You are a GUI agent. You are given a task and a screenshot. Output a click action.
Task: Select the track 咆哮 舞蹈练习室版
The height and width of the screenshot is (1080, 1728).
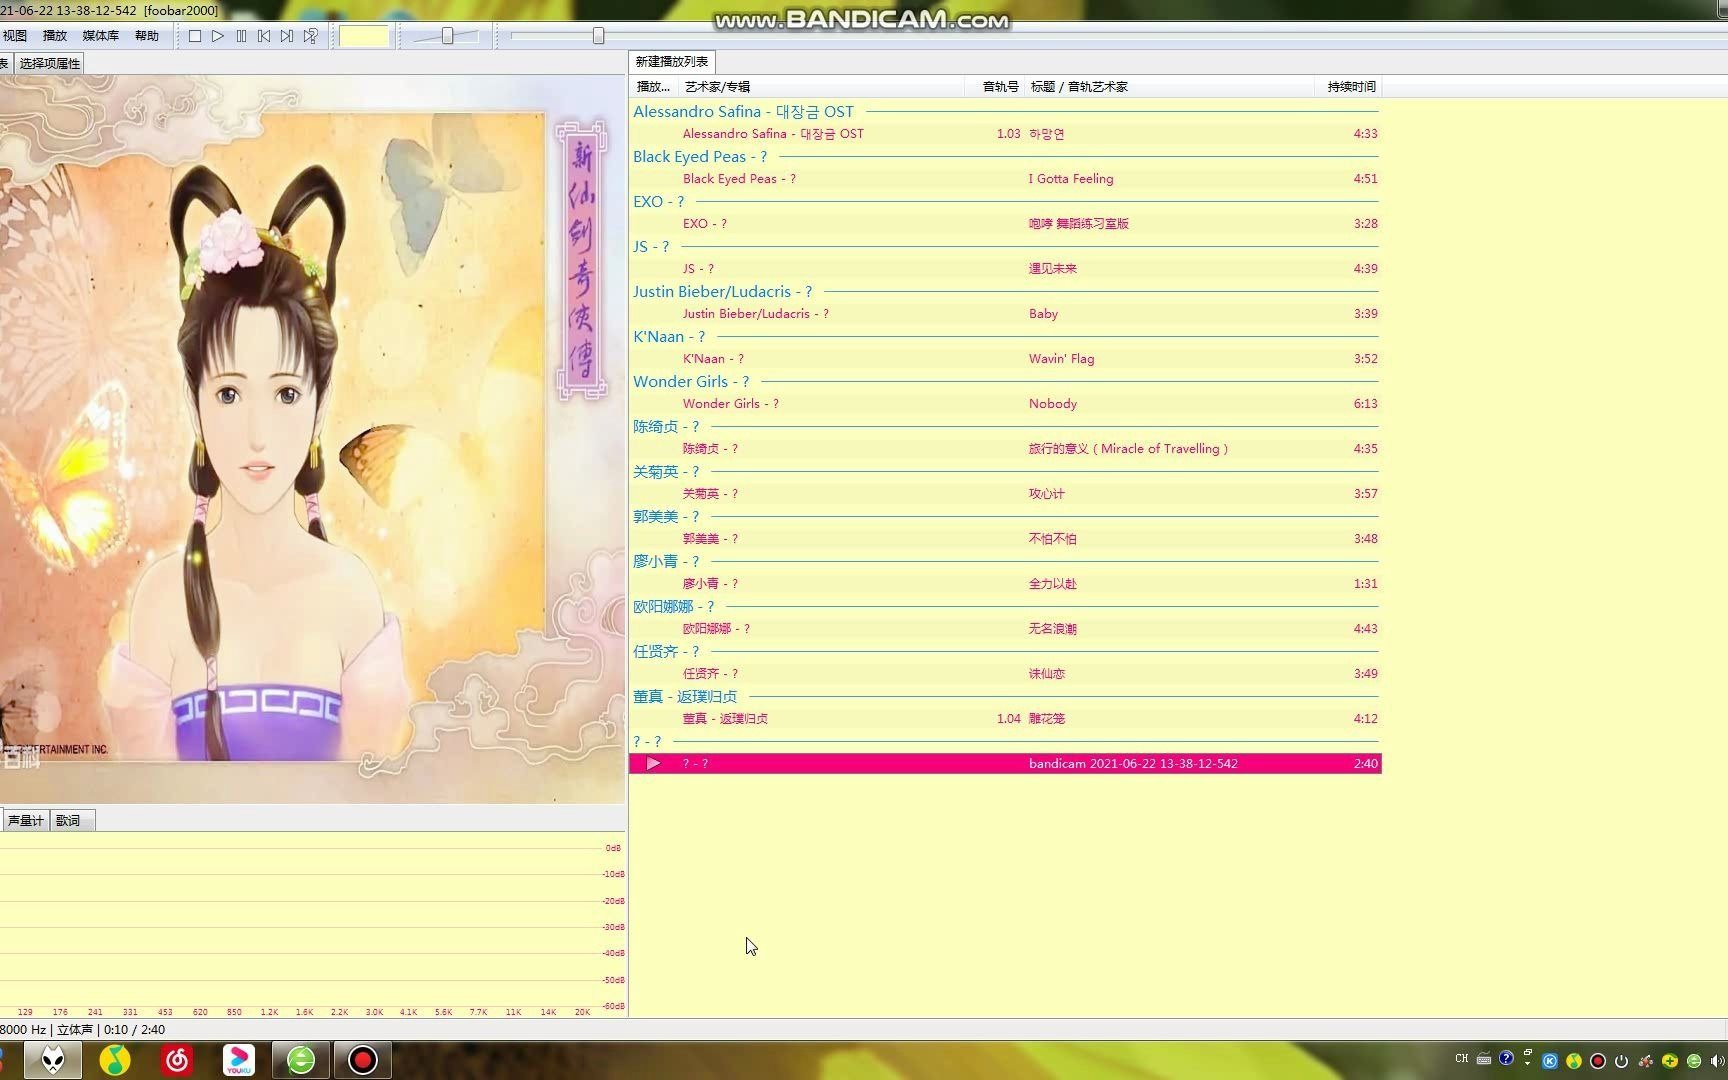tap(1005, 224)
